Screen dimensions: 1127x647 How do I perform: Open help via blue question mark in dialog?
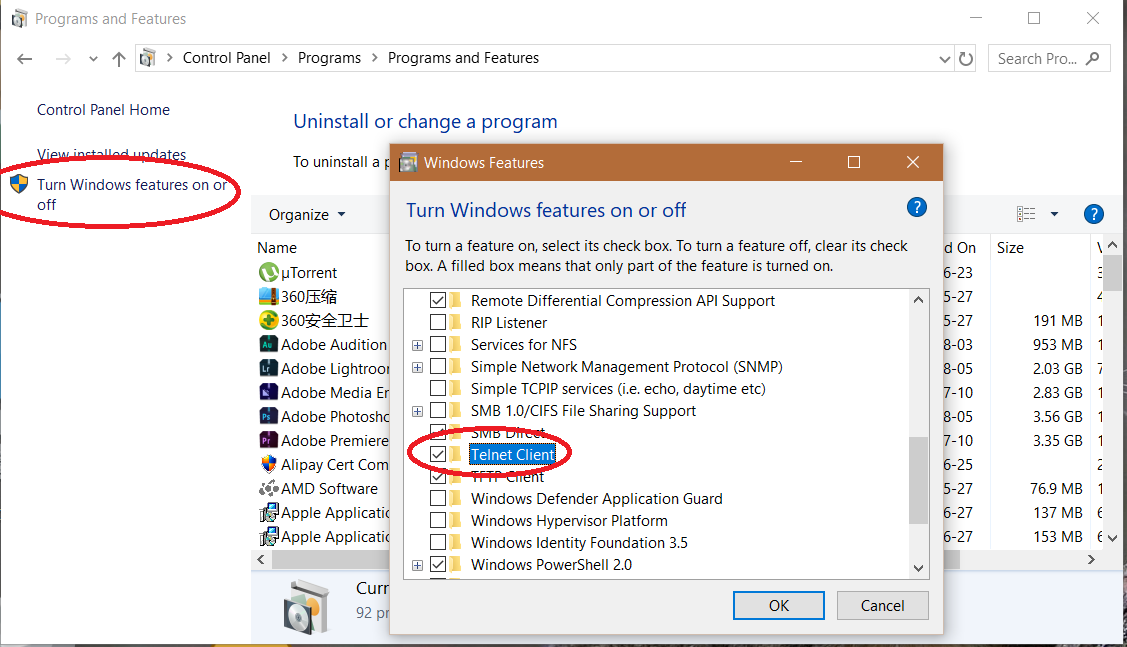[916, 208]
